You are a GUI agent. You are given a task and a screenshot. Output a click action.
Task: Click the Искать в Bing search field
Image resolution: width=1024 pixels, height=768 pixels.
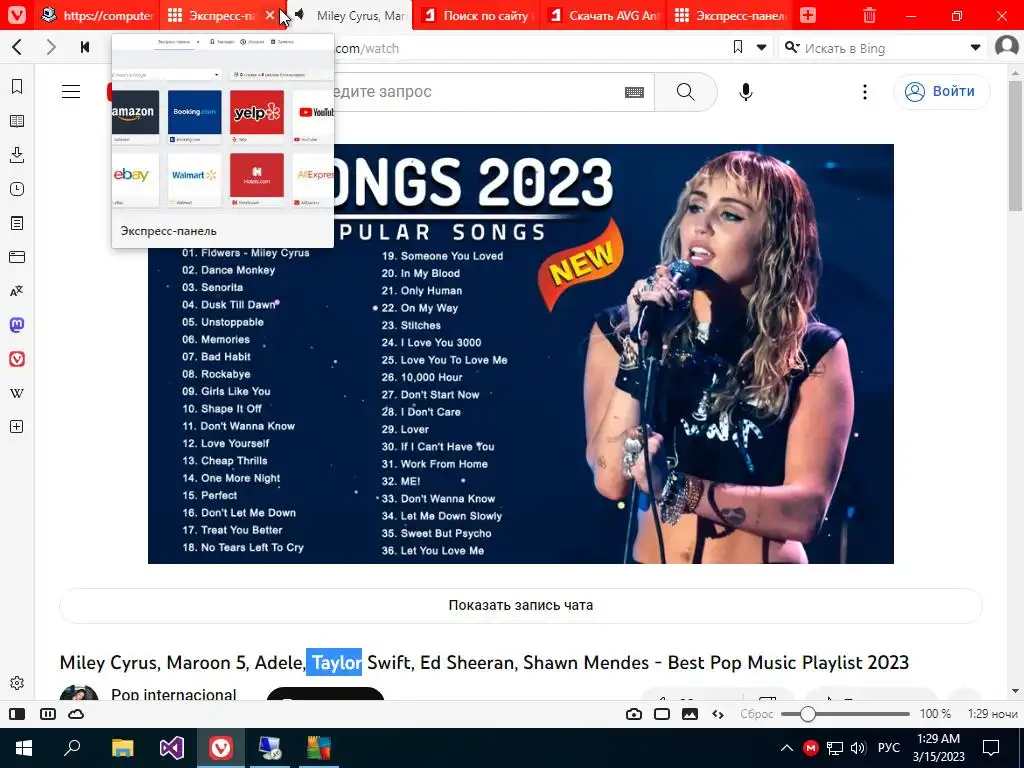click(882, 48)
